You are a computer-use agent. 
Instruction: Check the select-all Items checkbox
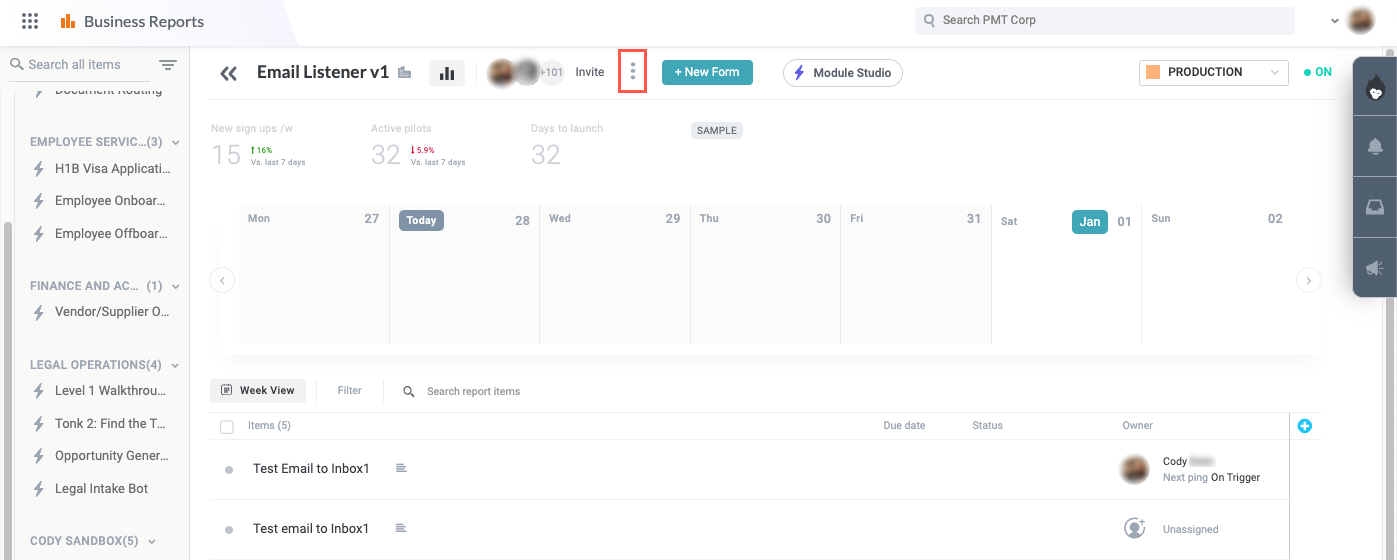pos(227,427)
